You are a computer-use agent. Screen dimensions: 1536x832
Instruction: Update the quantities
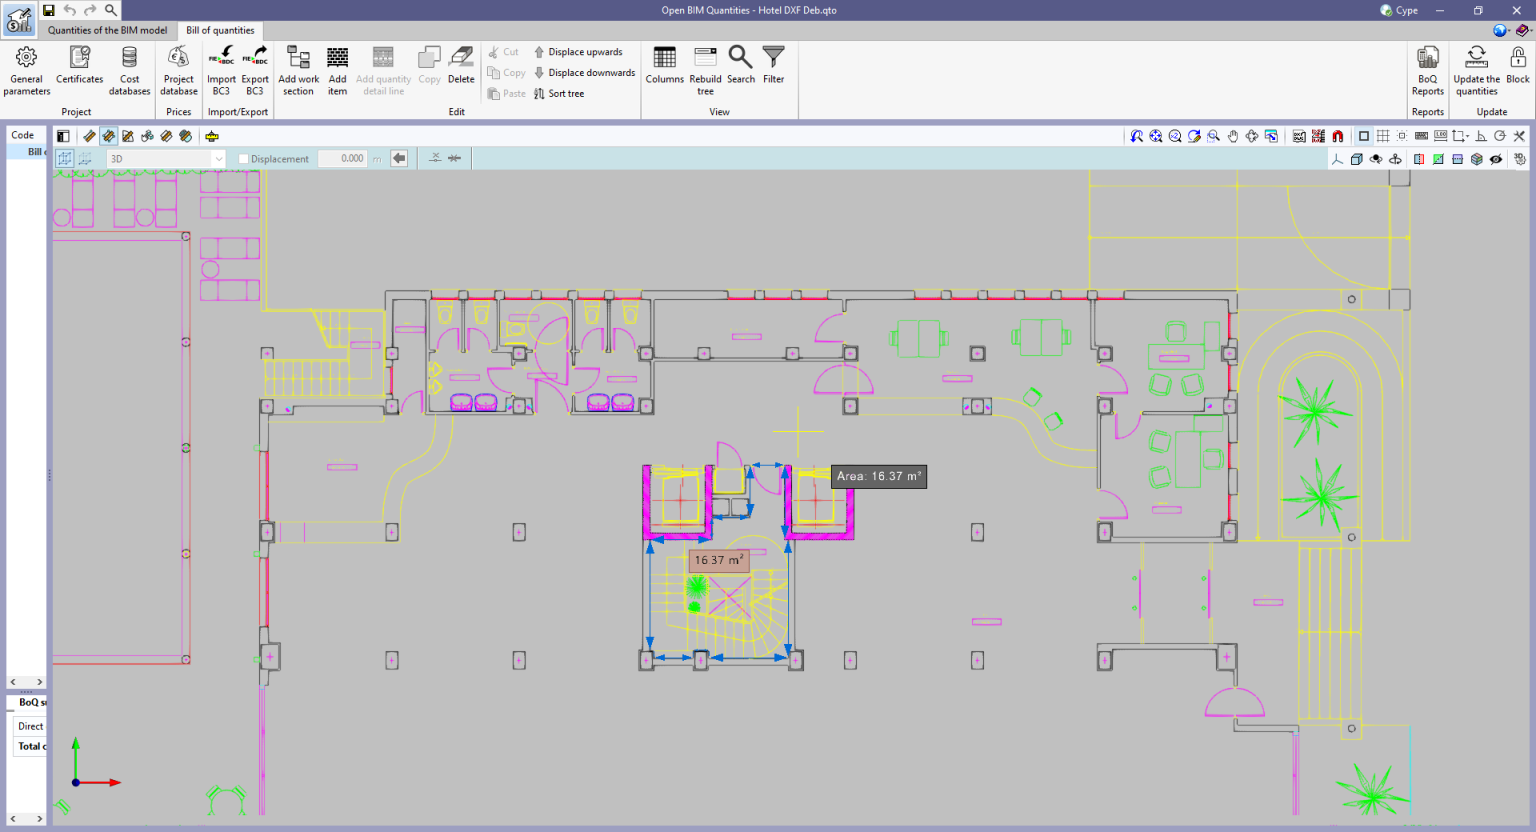coord(1476,70)
